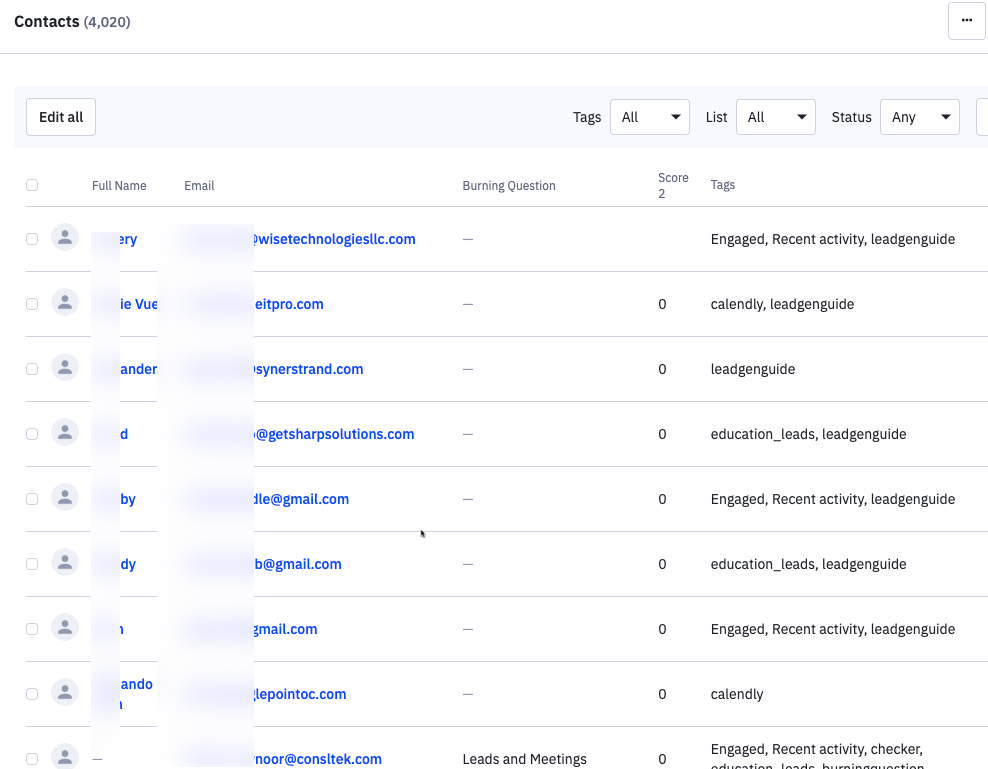This screenshot has height=769, width=988.
Task: Click tags cell of synerstrand.com row
Action: pyautogui.click(x=752, y=369)
